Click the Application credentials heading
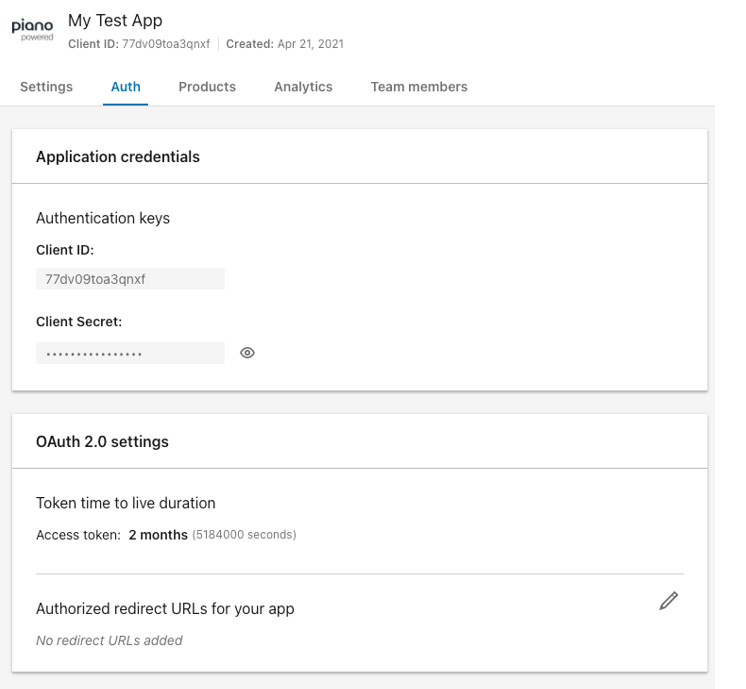 click(118, 157)
